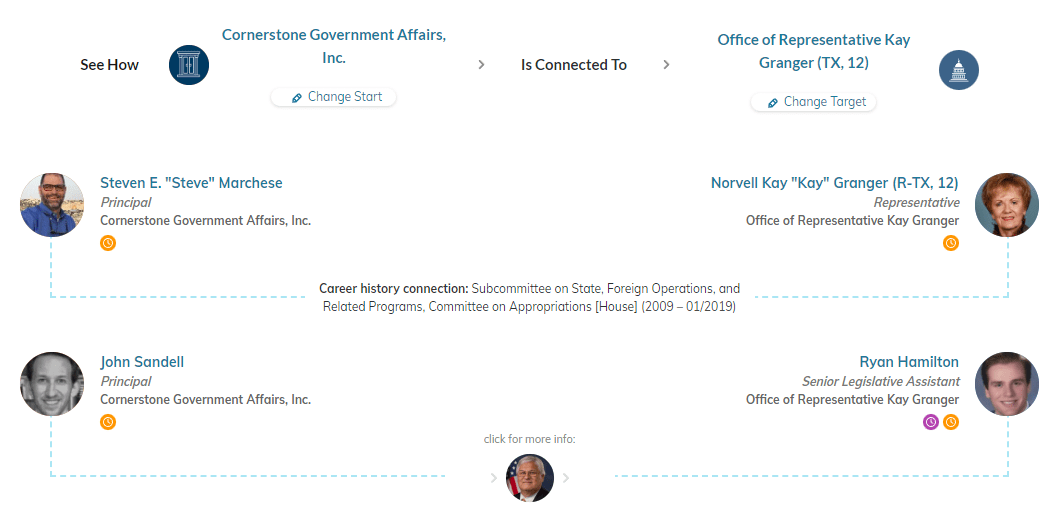Click the Cornerstone Government Affairs building icon
The width and height of the screenshot is (1057, 525).
coord(189,65)
